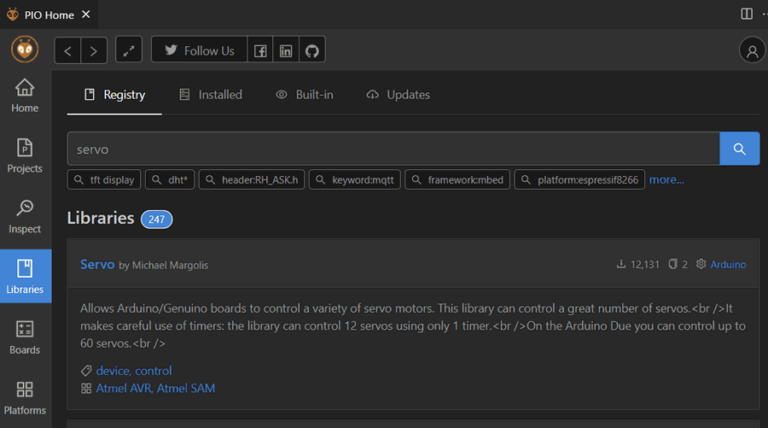Open the user account profile icon
This screenshot has height=428, width=768.
pos(751,50)
